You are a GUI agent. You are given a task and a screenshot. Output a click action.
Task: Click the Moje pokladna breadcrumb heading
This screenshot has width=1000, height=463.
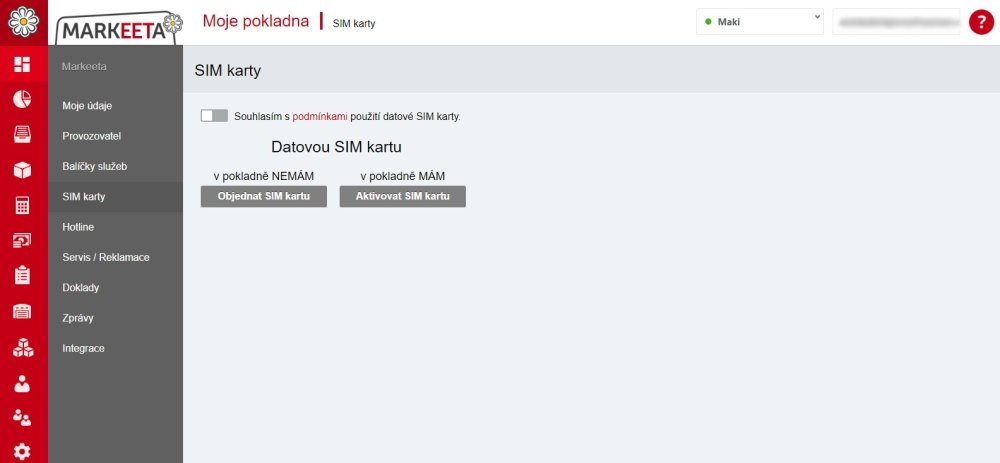tap(256, 21)
